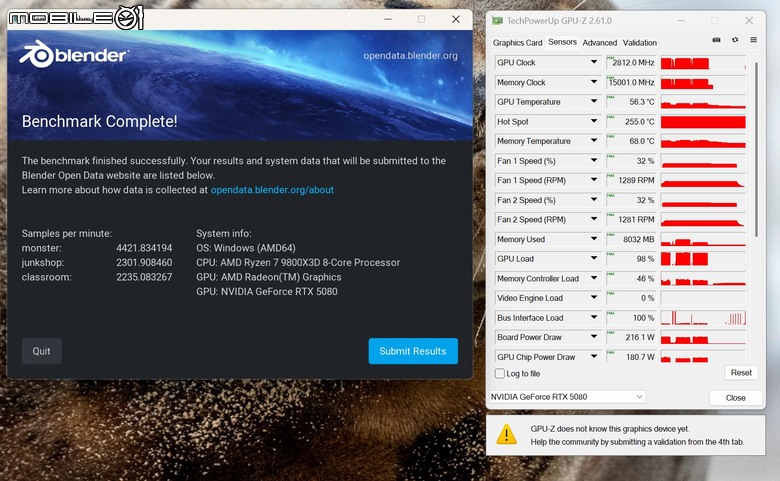
Task: Click the OS: Windows (AMD64) line
Action: tap(246, 248)
